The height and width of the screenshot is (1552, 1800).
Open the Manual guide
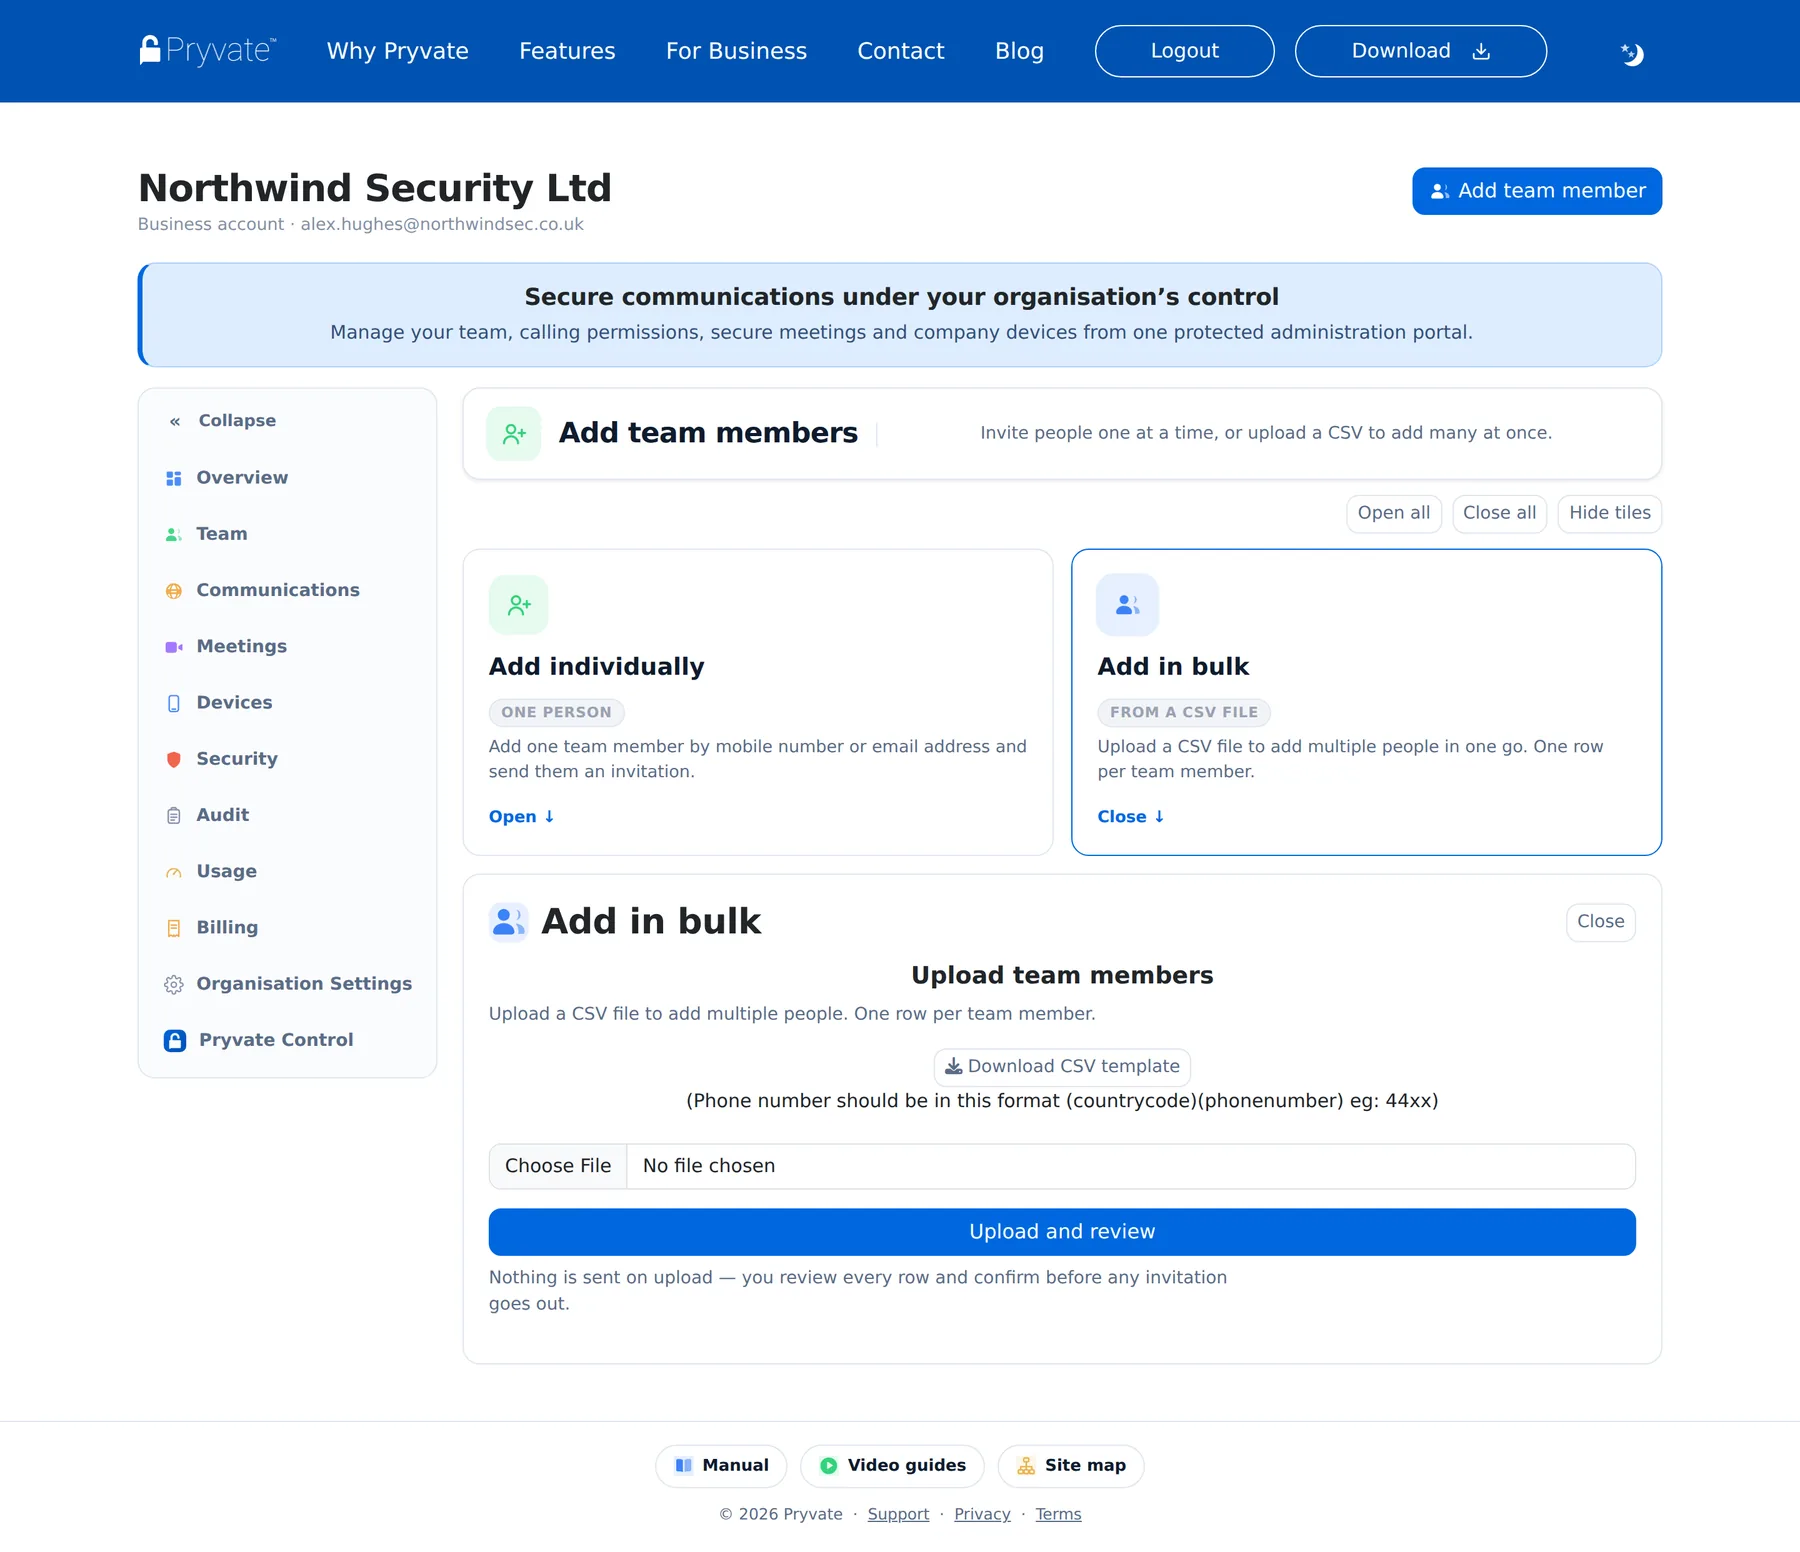721,1466
